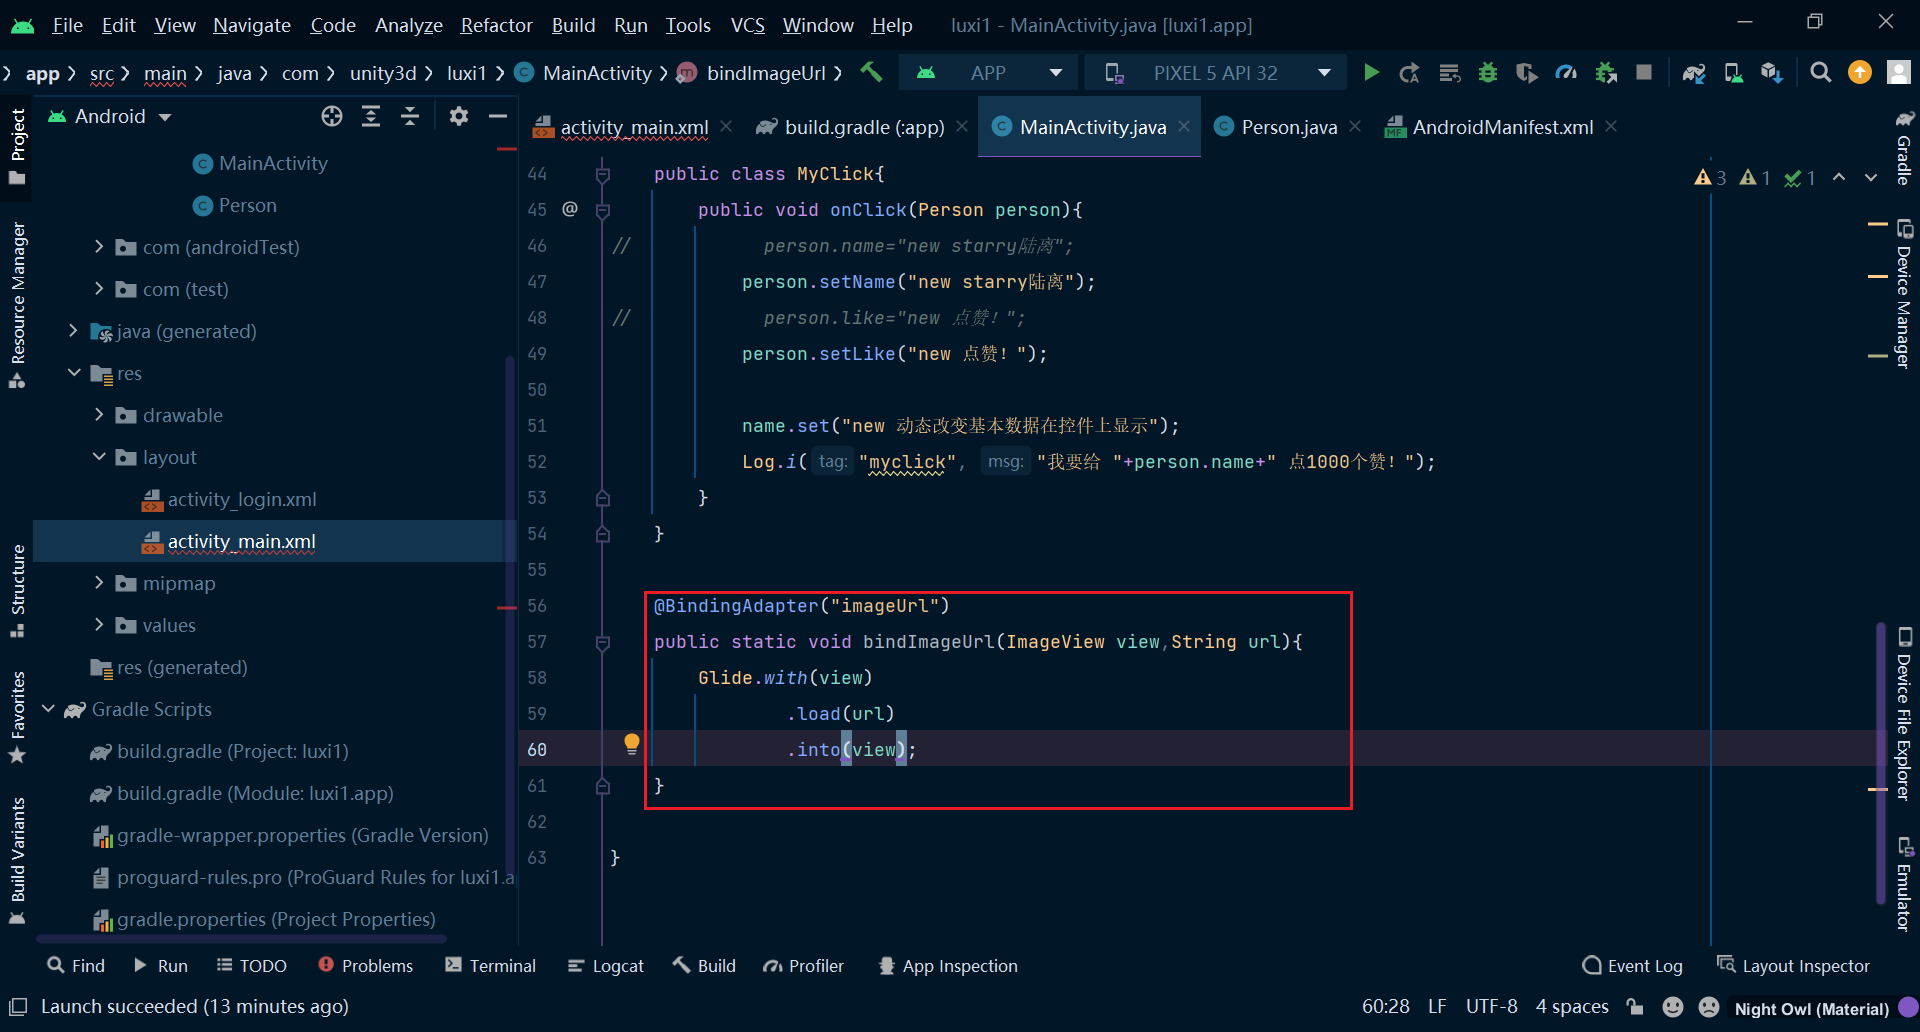Run the app with the green play button
The height and width of the screenshot is (1032, 1920).
coord(1371,72)
